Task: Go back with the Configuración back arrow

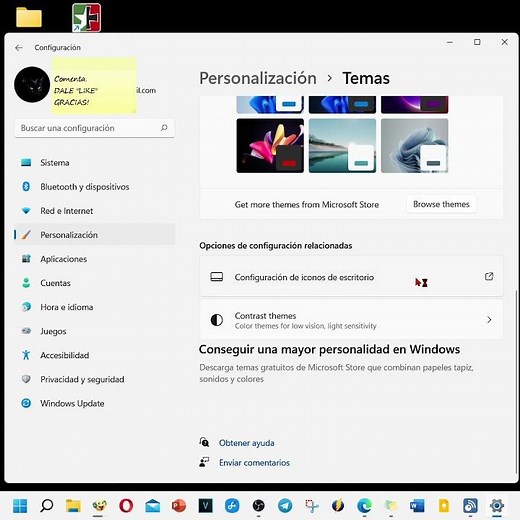Action: (19, 48)
